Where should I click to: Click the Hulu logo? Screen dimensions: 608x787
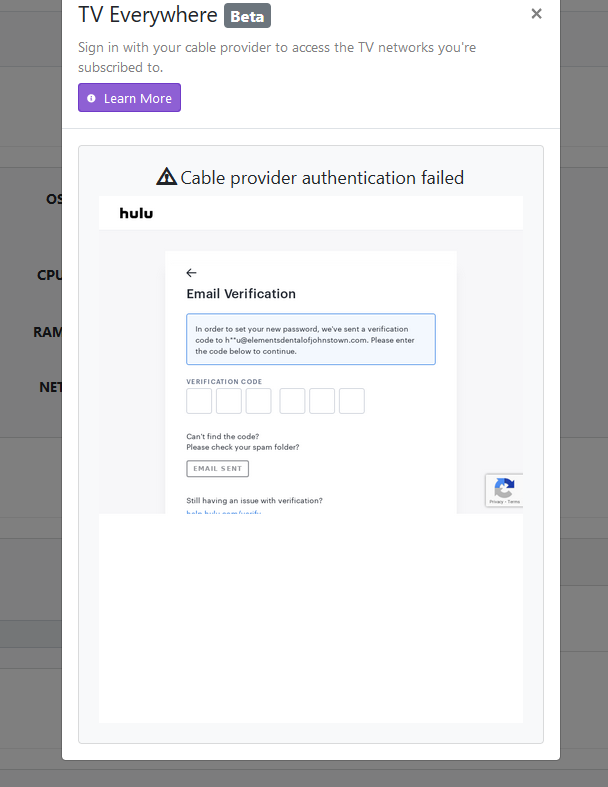pyautogui.click(x=136, y=213)
